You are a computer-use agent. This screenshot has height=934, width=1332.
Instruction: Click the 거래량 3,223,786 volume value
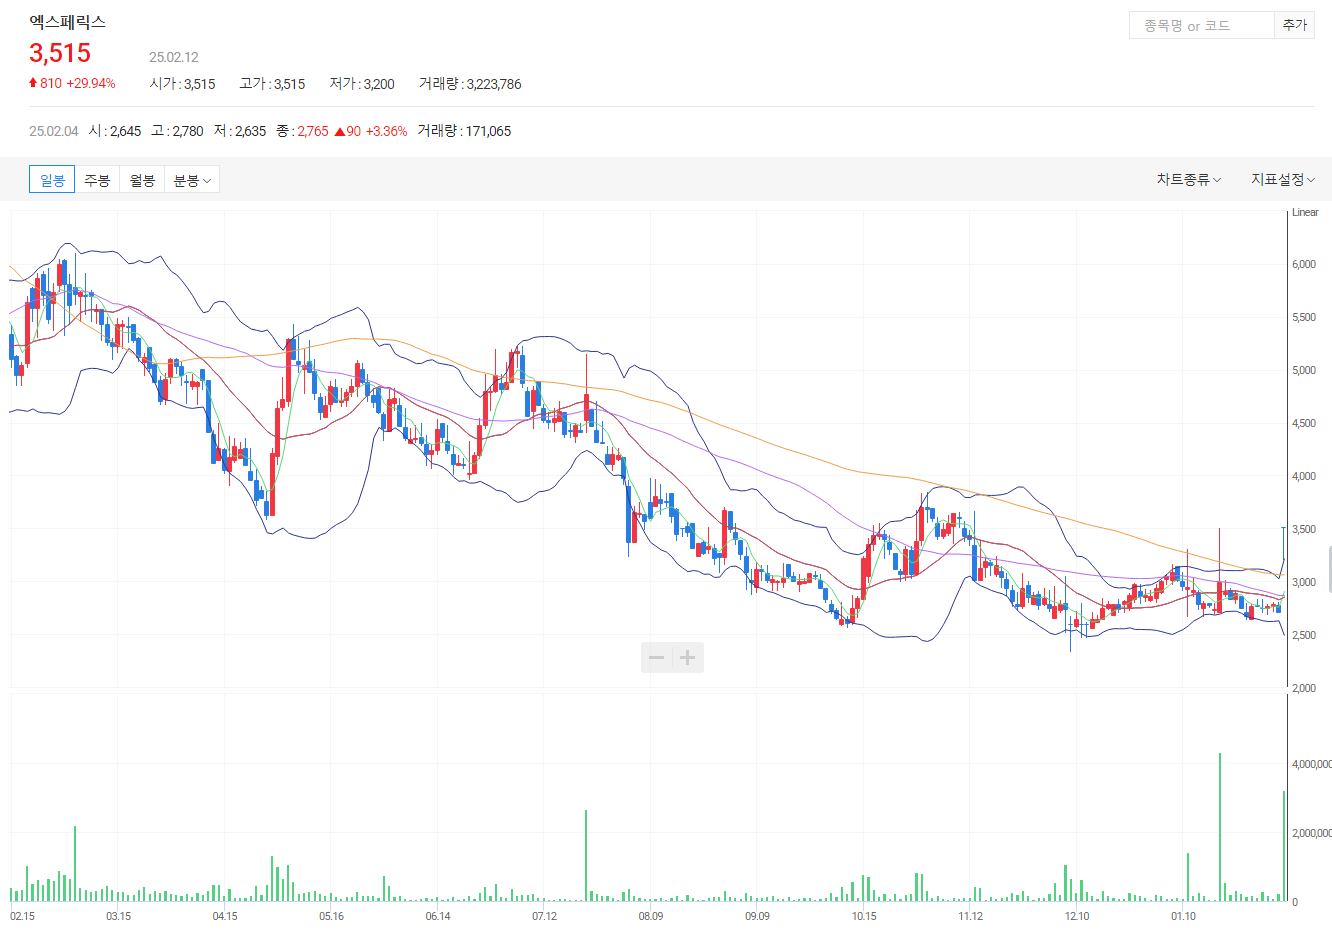tap(470, 84)
